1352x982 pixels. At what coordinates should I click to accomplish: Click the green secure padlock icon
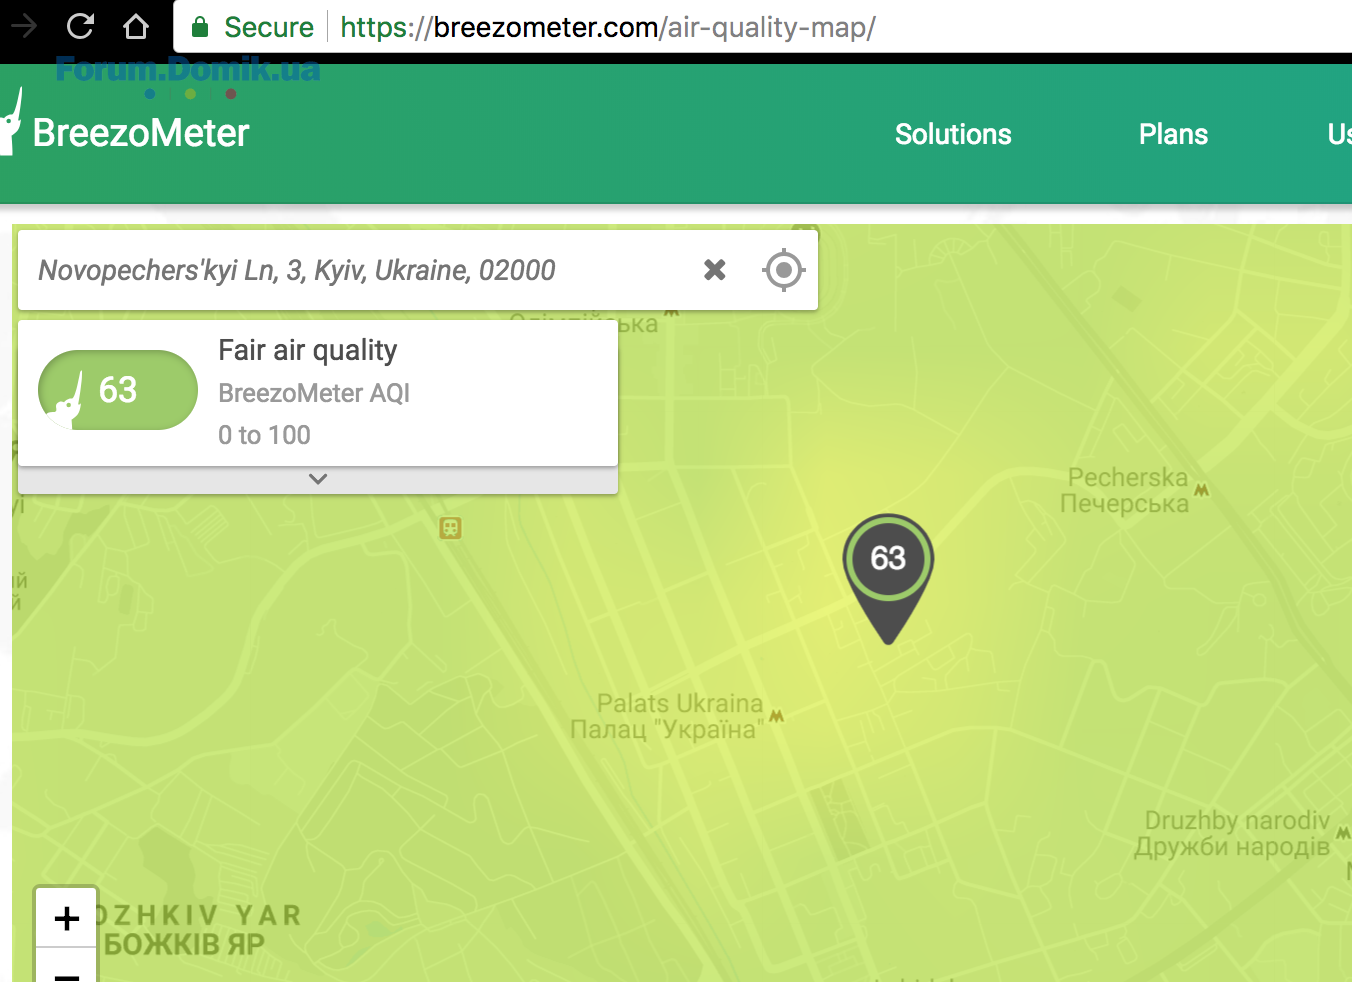pos(200,27)
